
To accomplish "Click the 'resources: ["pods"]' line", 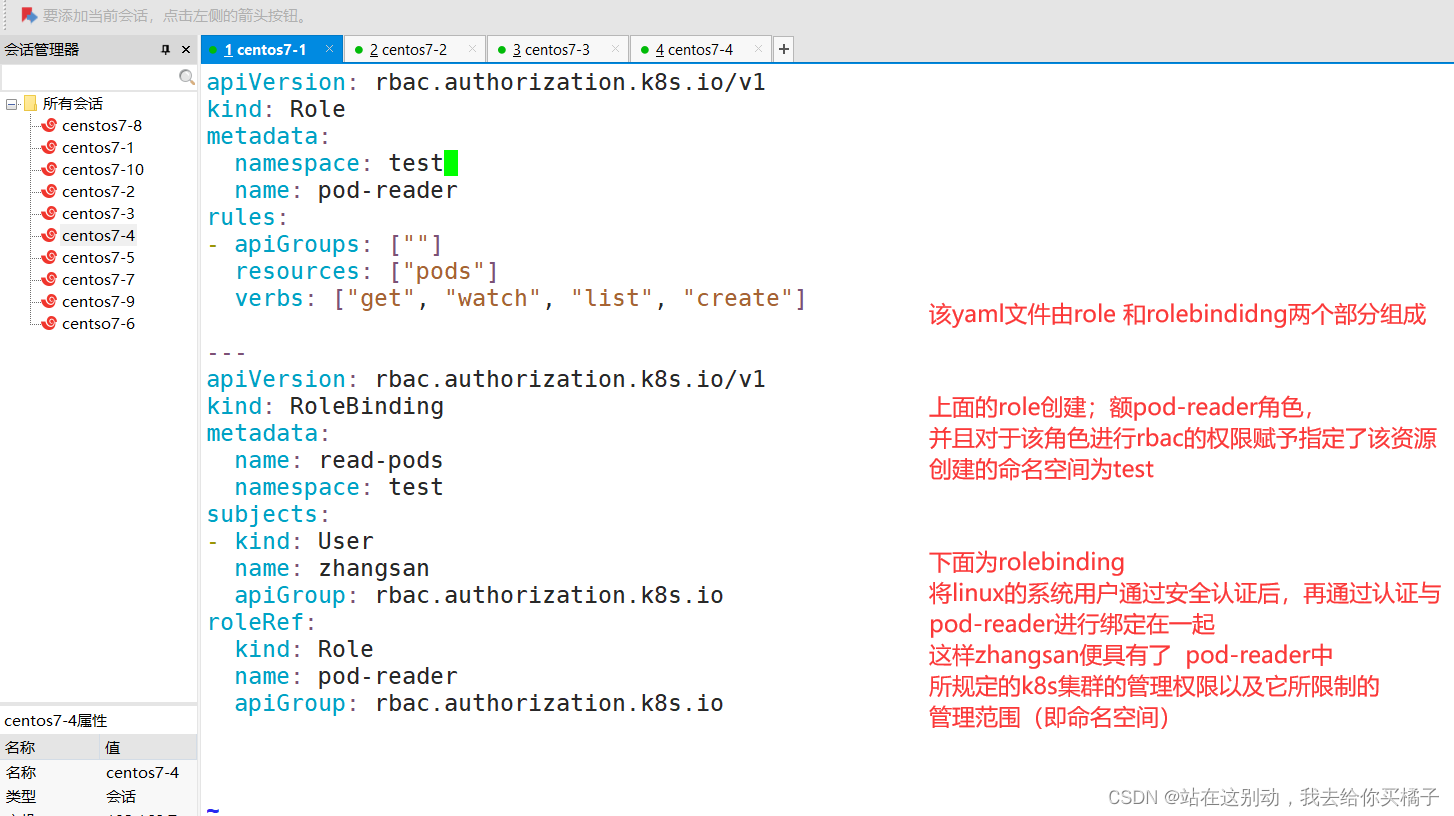I will 366,271.
